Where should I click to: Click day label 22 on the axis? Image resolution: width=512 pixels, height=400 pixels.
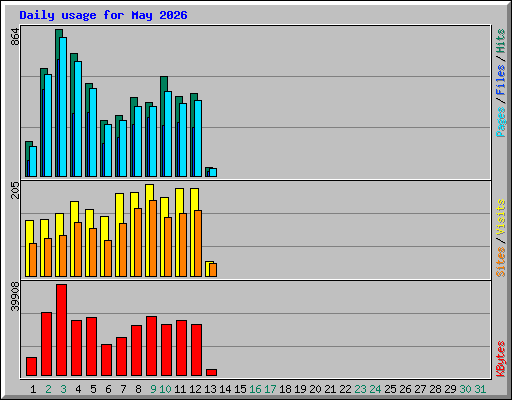pos(345,389)
